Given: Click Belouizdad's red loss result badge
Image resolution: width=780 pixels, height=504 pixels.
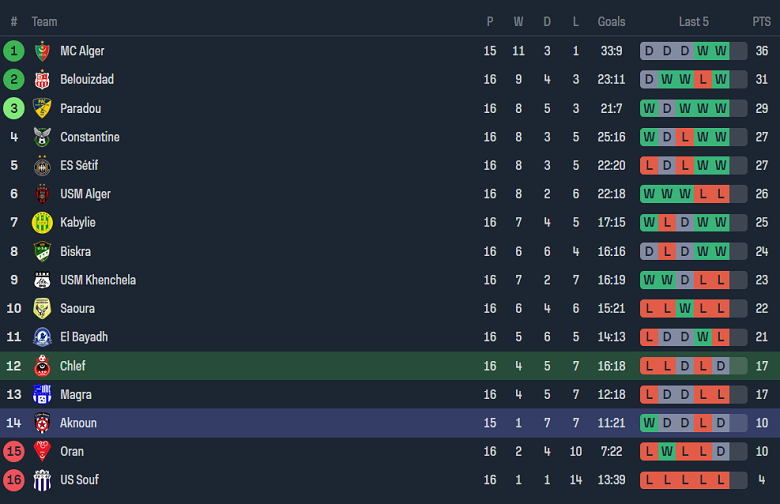Looking at the screenshot, I should tap(702, 80).
